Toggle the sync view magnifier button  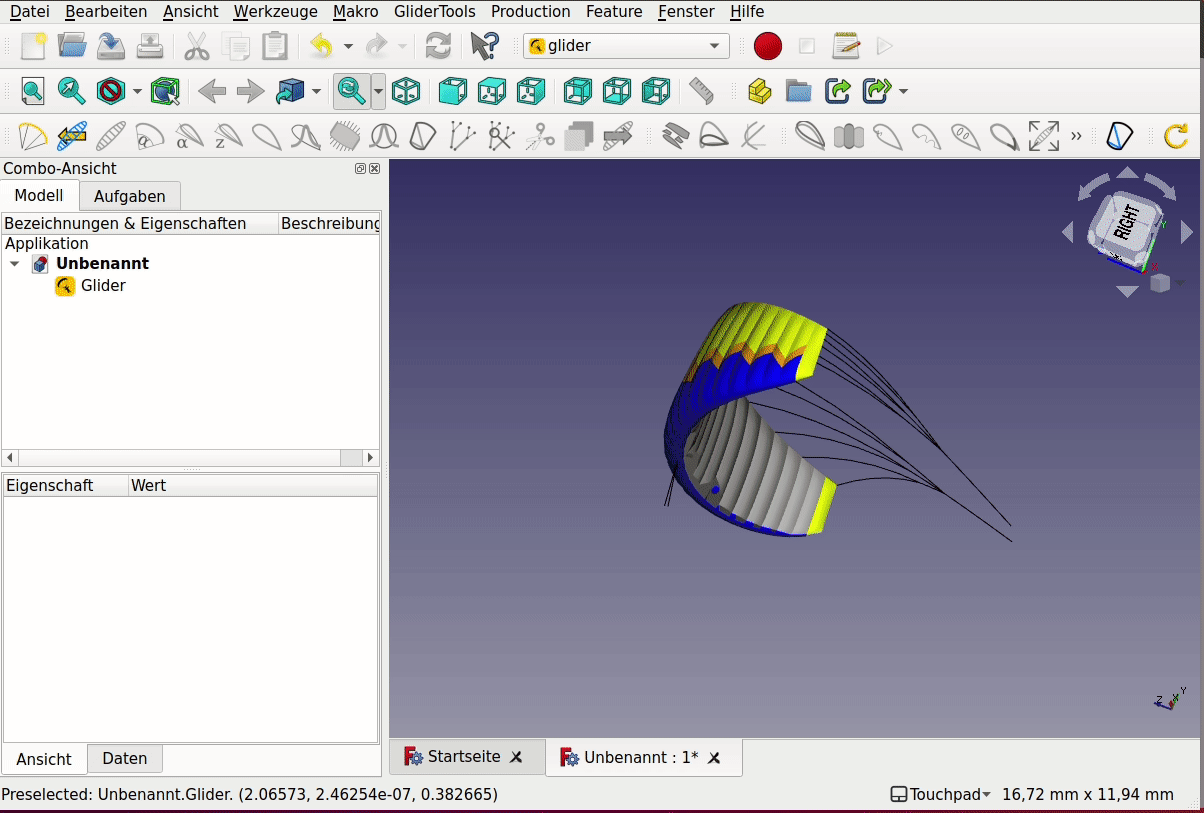coord(351,92)
